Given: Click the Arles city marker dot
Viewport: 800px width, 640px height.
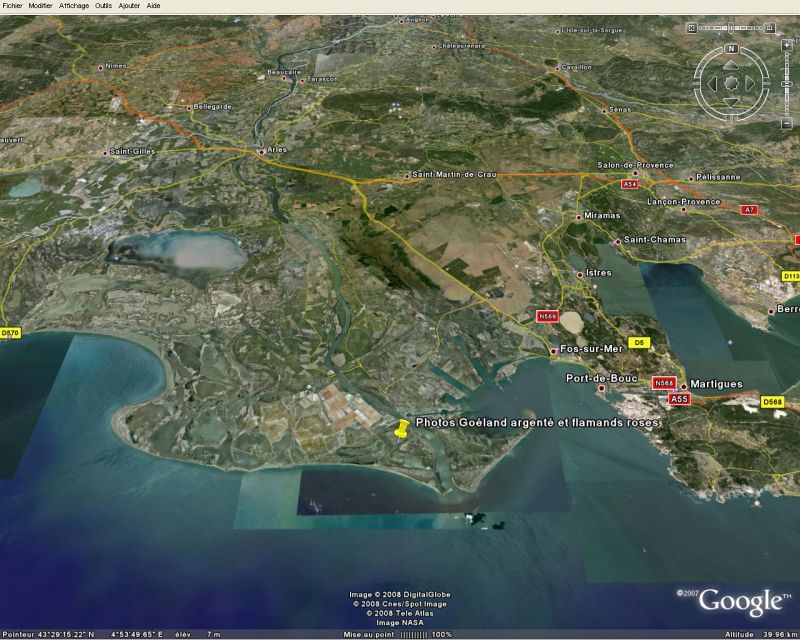Looking at the screenshot, I should click(261, 152).
